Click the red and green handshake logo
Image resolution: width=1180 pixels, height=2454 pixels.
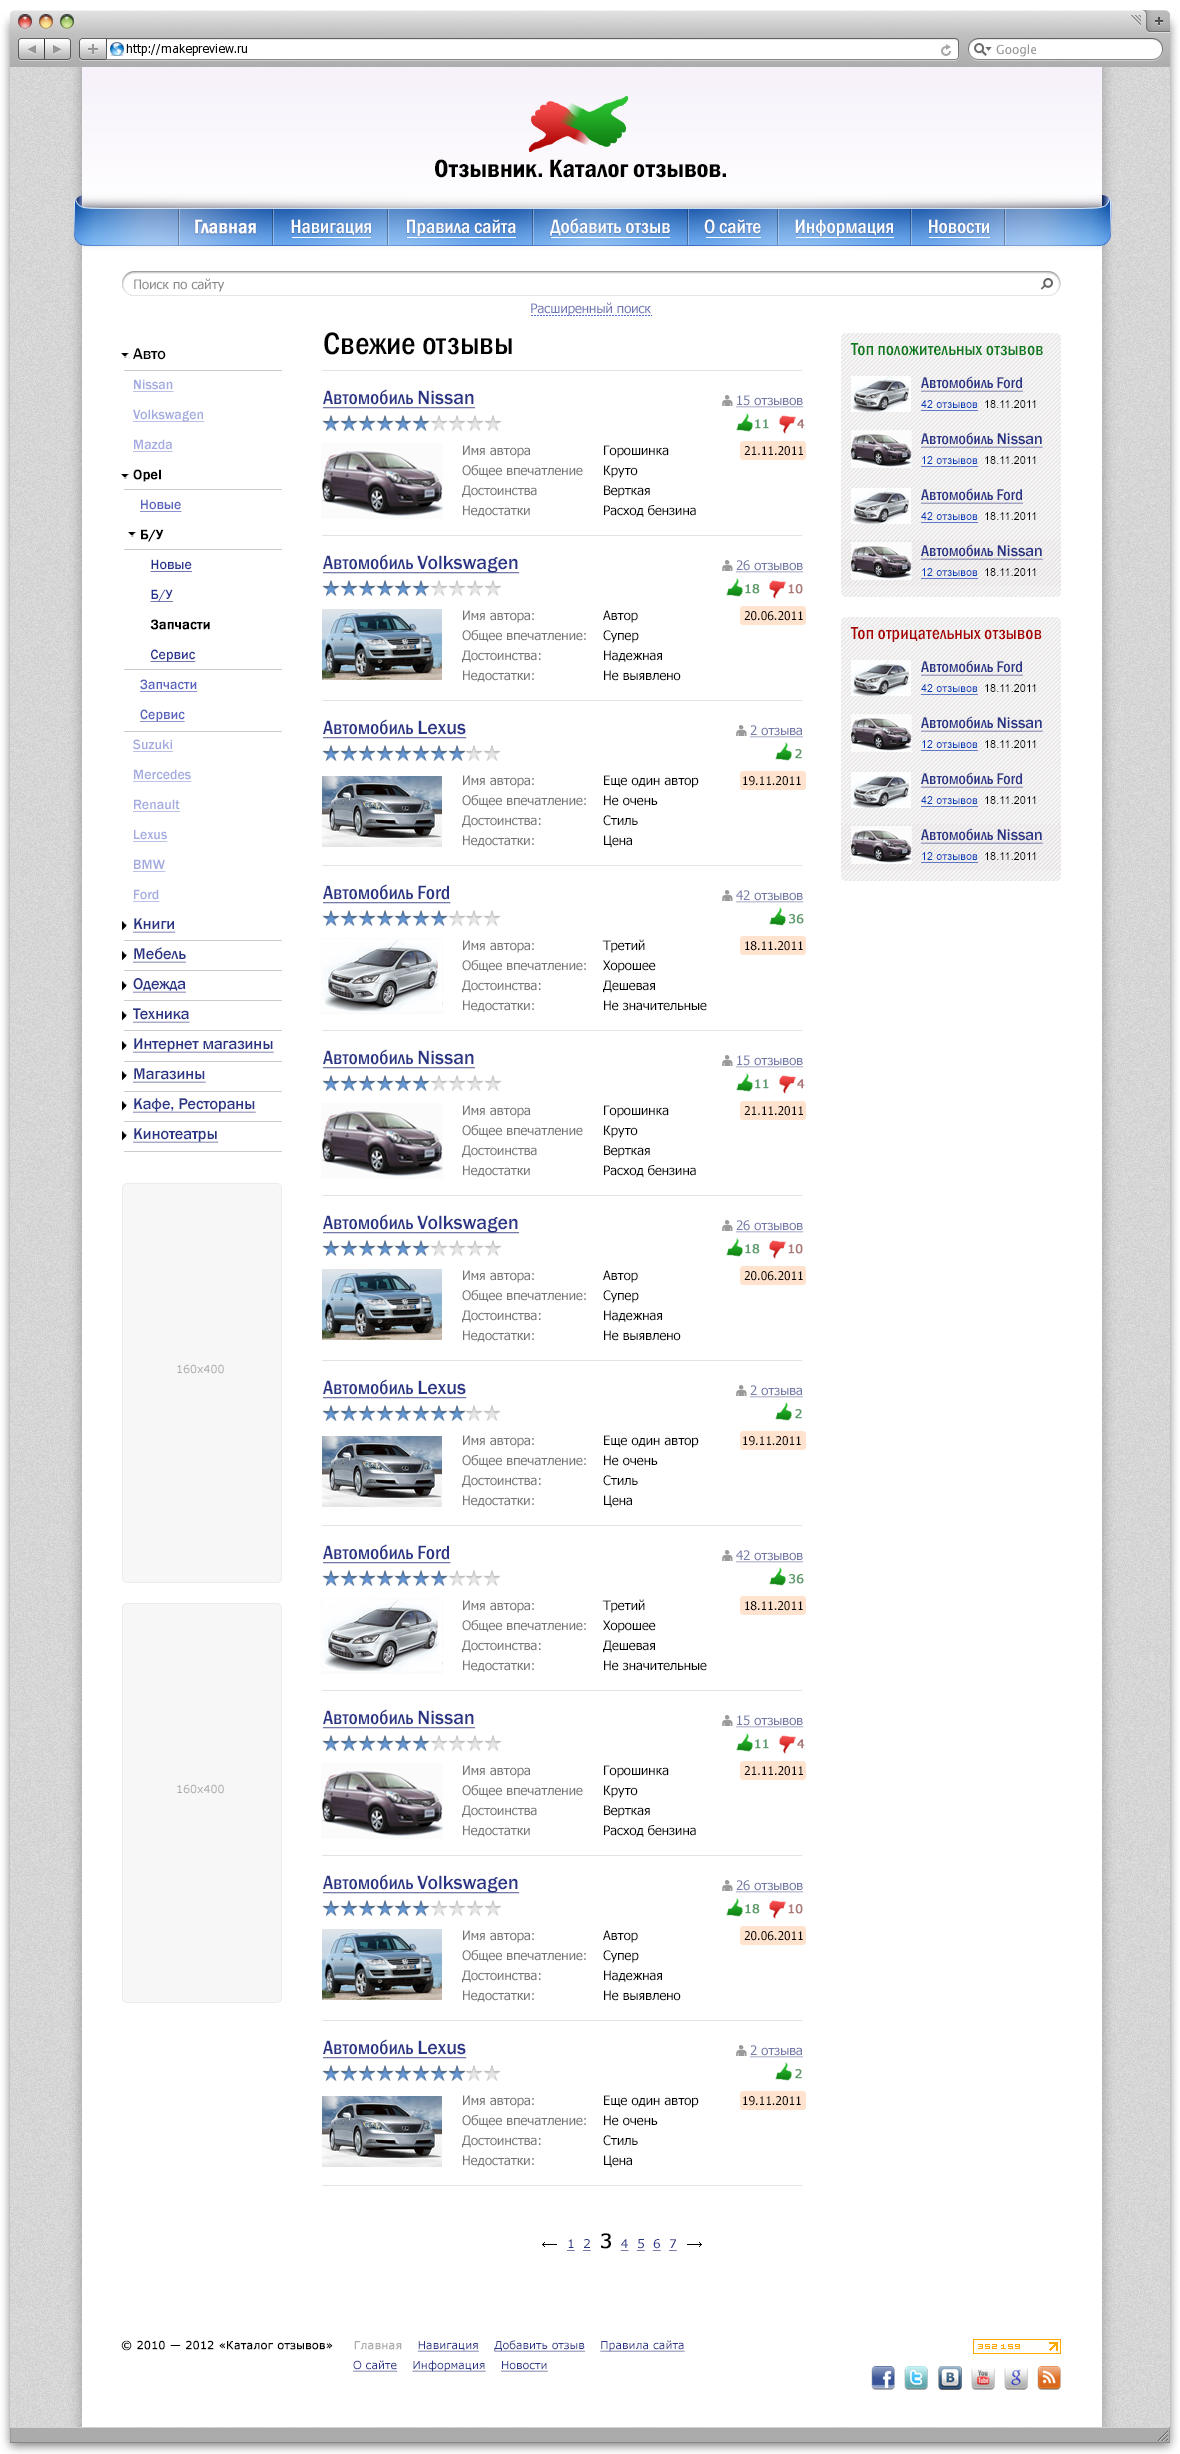coord(578,124)
